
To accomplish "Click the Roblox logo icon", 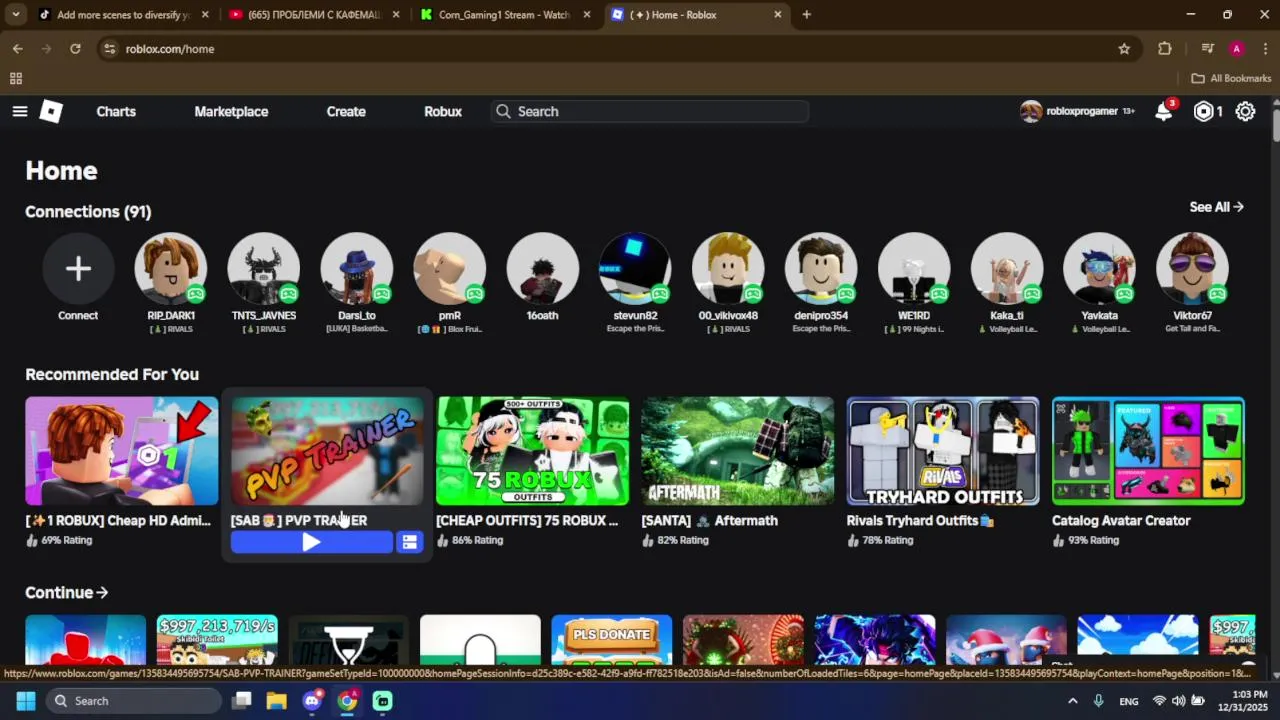I will (51, 111).
